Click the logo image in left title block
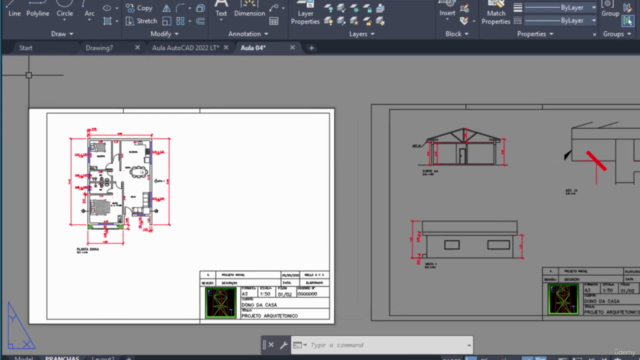 click(221, 302)
